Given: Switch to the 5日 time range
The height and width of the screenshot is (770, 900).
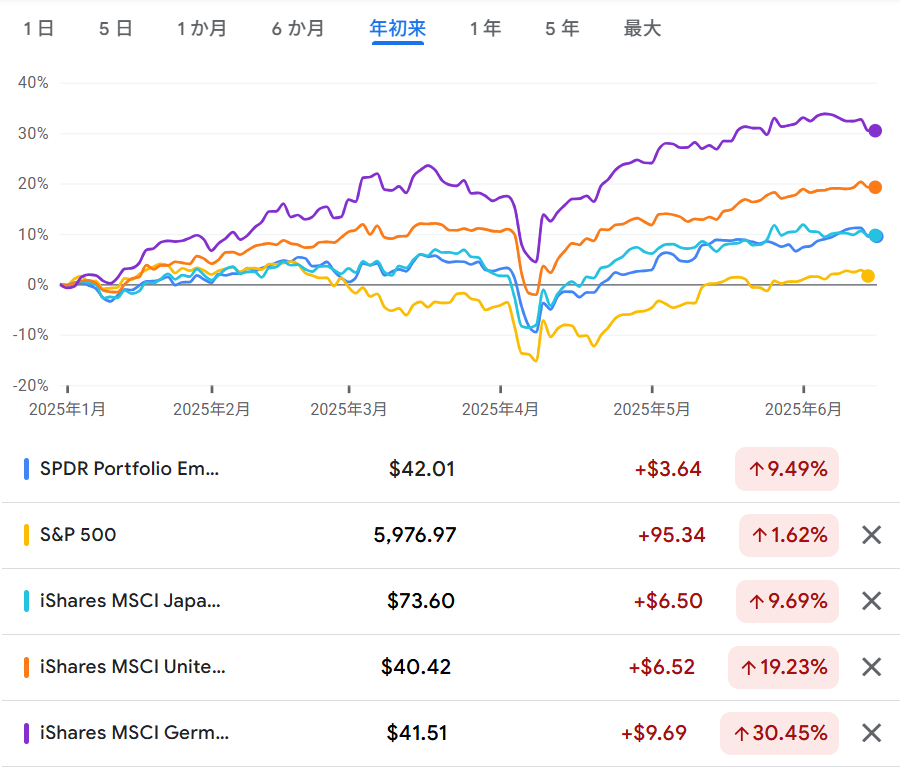Looking at the screenshot, I should (x=115, y=29).
